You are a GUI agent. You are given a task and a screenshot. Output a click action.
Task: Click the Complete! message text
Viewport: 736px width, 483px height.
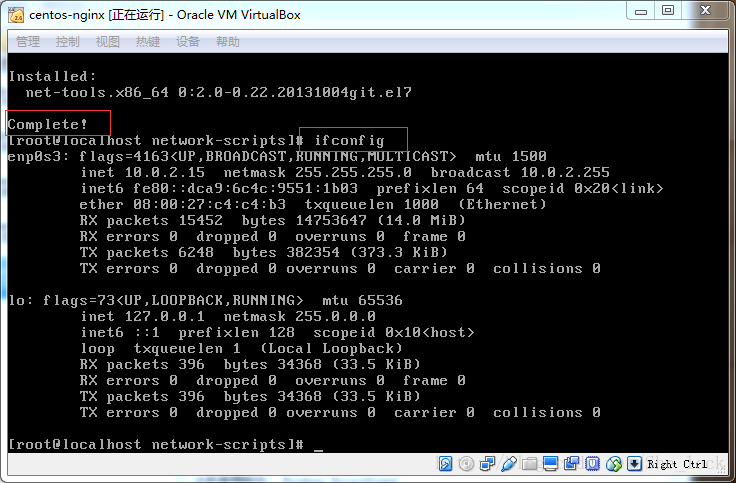(47, 124)
